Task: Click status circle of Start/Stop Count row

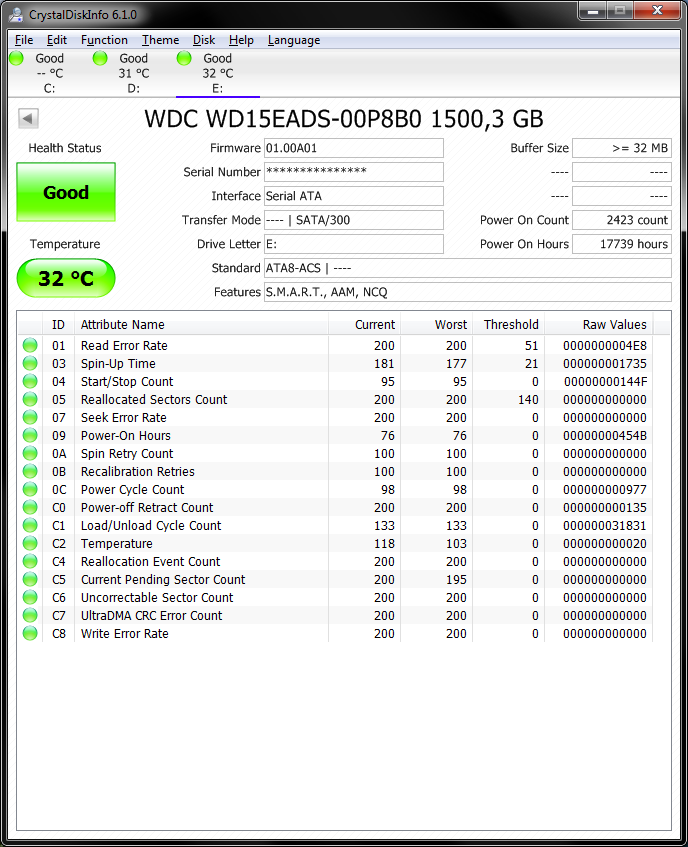Action: pos(30,381)
